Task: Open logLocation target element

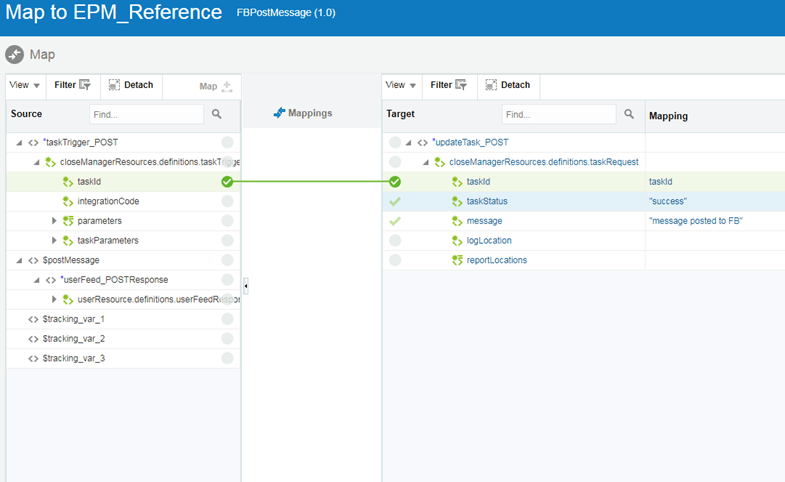Action: [489, 240]
